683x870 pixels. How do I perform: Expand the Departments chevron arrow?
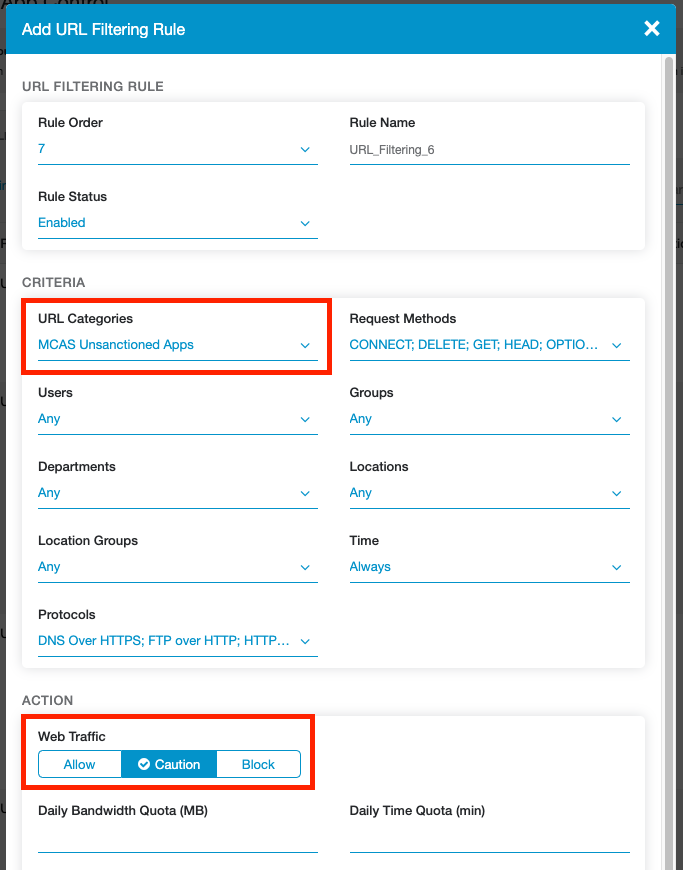(305, 494)
